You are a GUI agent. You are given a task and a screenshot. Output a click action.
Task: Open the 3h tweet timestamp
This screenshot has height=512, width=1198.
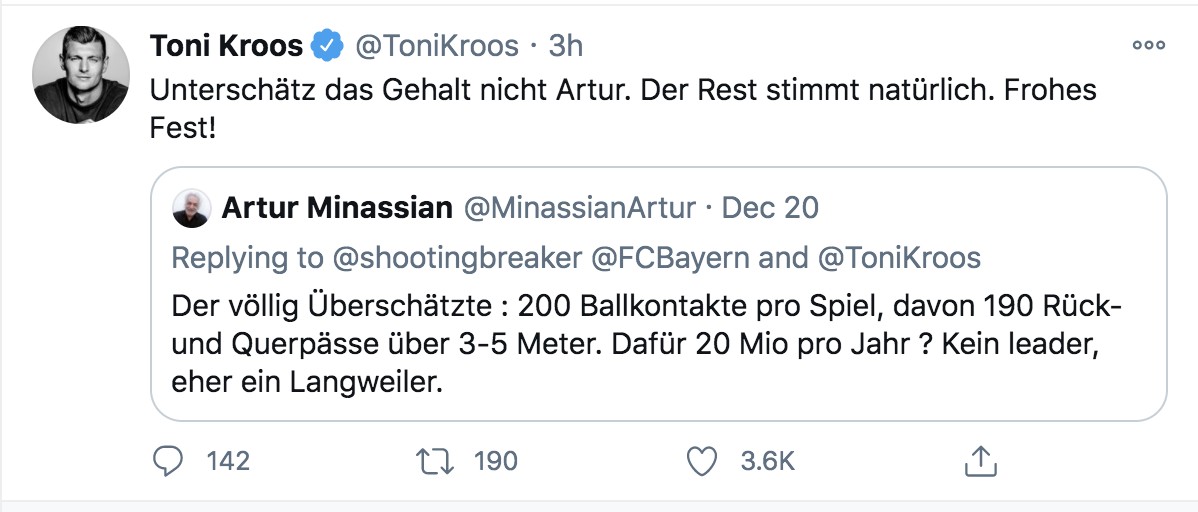coord(566,46)
